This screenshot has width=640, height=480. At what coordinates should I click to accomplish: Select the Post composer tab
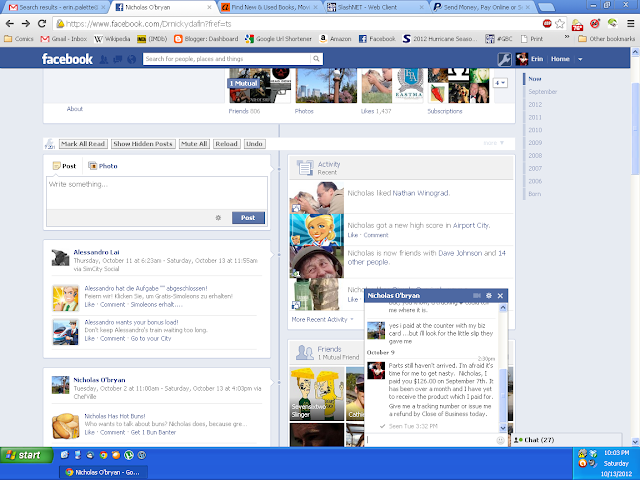coord(64,166)
